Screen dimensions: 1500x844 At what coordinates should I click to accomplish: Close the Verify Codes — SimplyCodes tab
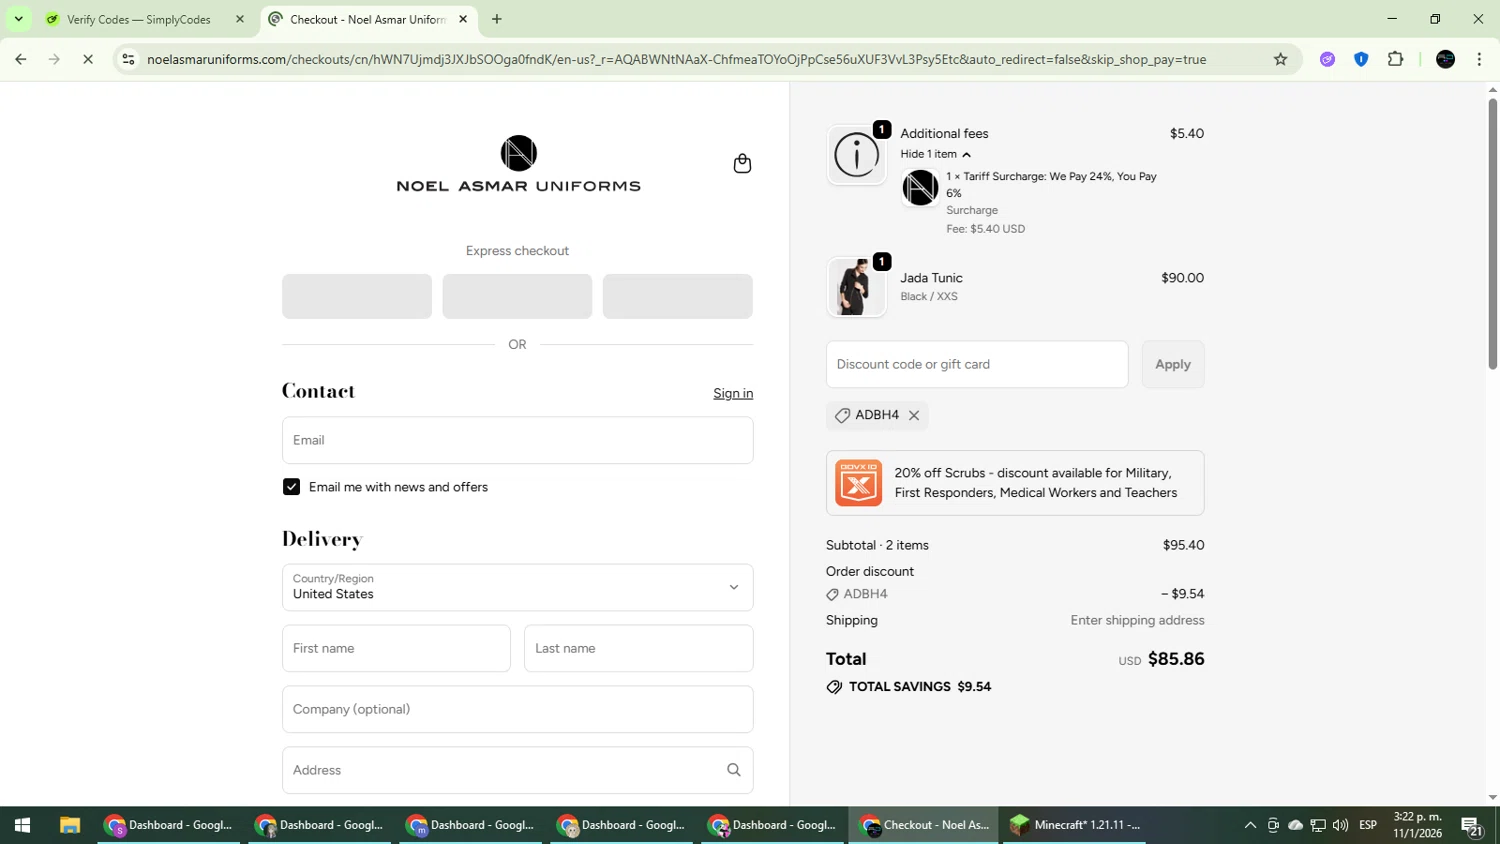[240, 19]
